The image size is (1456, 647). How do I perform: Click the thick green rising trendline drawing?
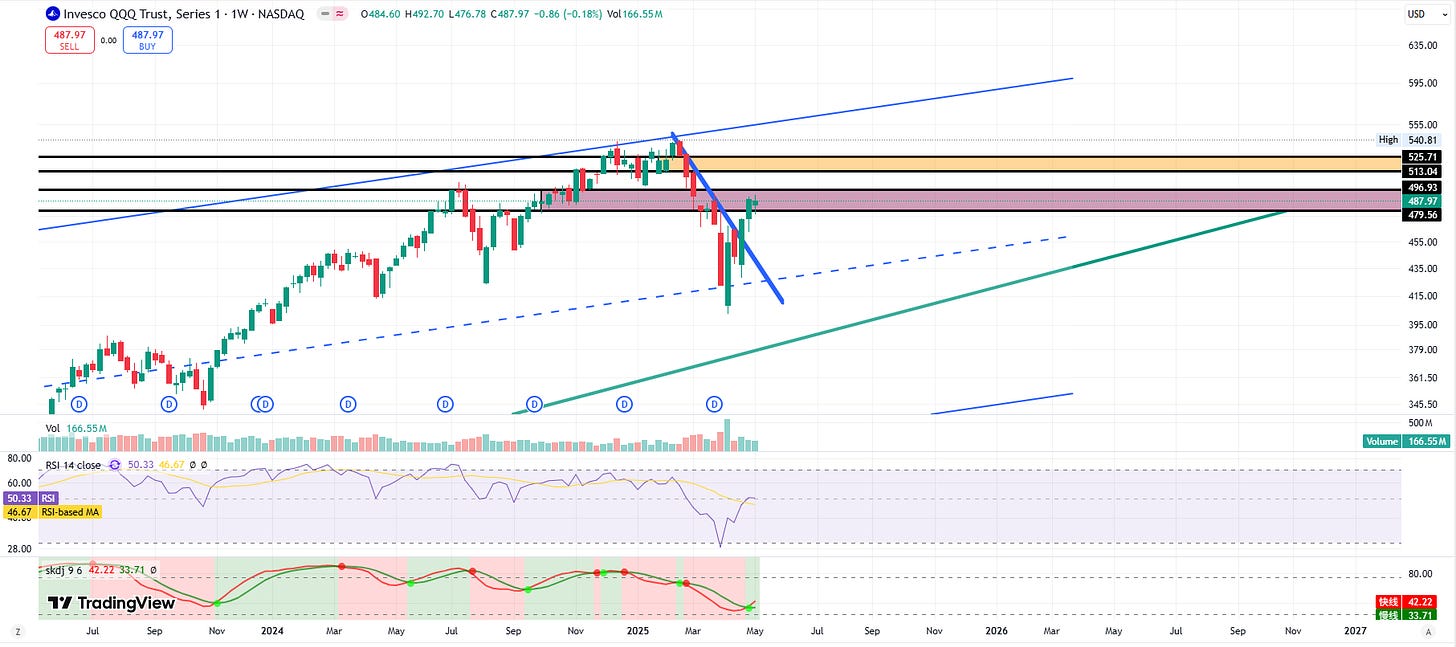click(900, 312)
